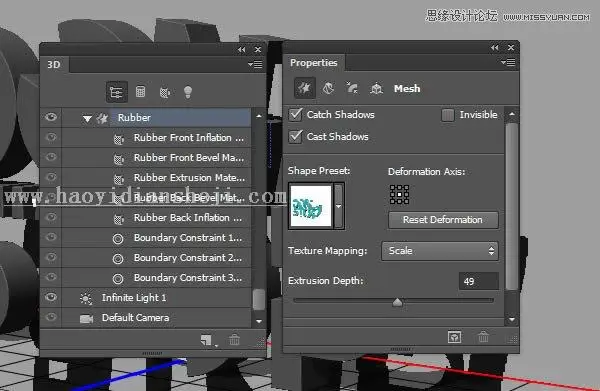The width and height of the screenshot is (600, 391).
Task: Select Boundary Constraint 2 row text
Action: click(x=188, y=258)
